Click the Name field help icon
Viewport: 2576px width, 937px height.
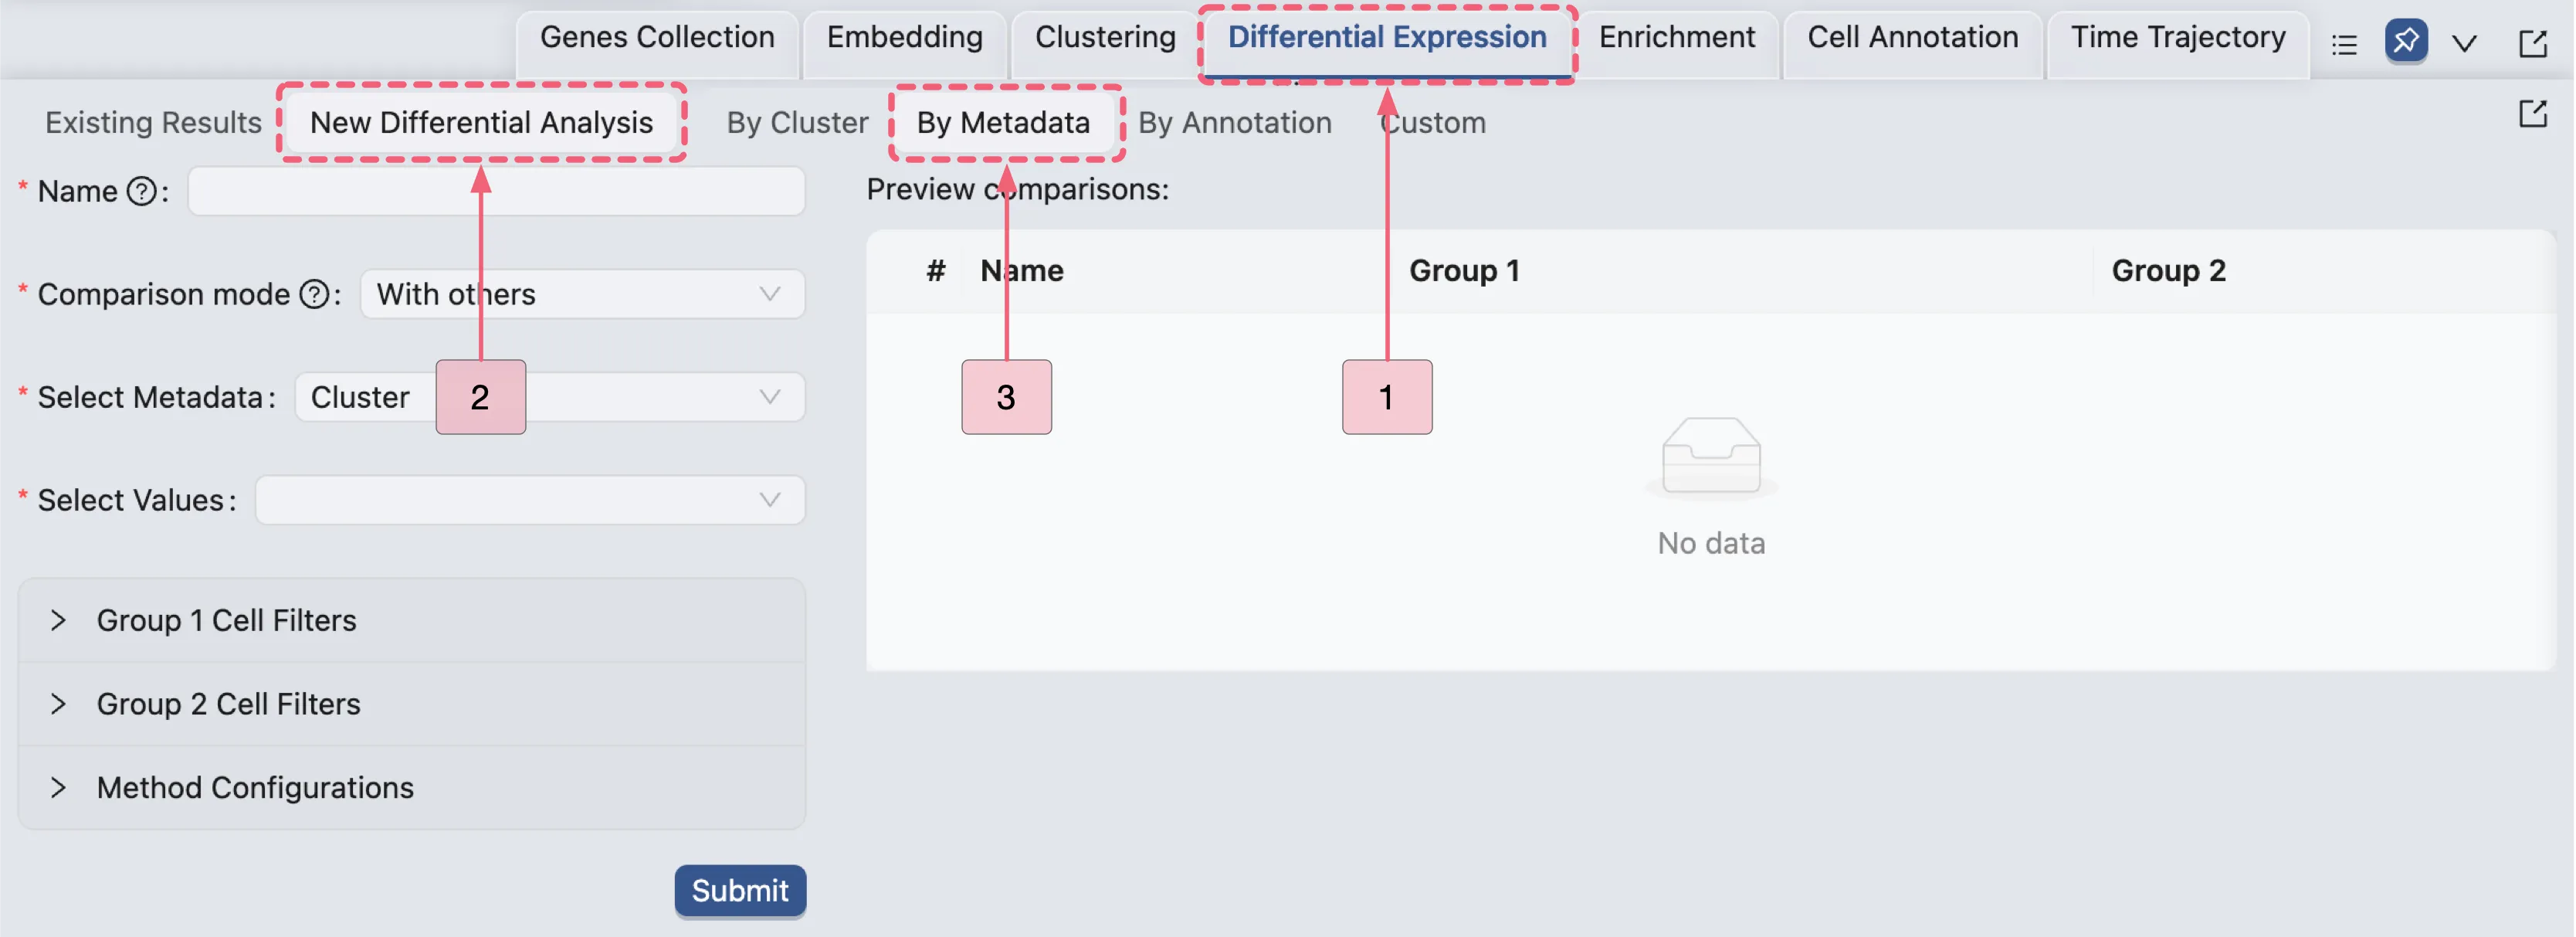coord(142,191)
